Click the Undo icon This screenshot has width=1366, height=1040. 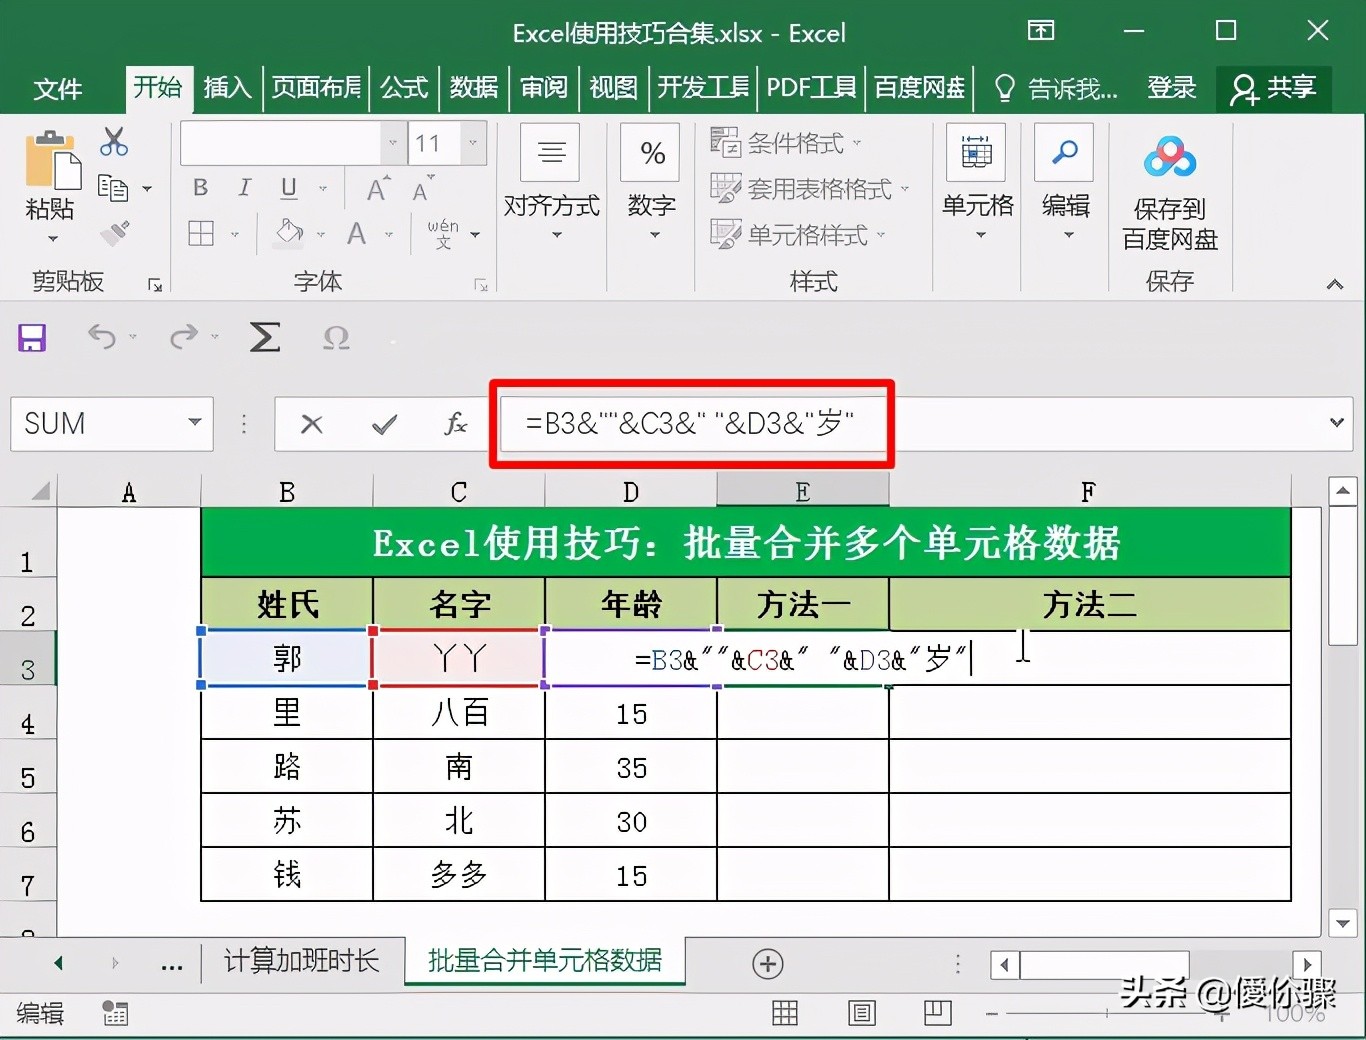(x=103, y=338)
